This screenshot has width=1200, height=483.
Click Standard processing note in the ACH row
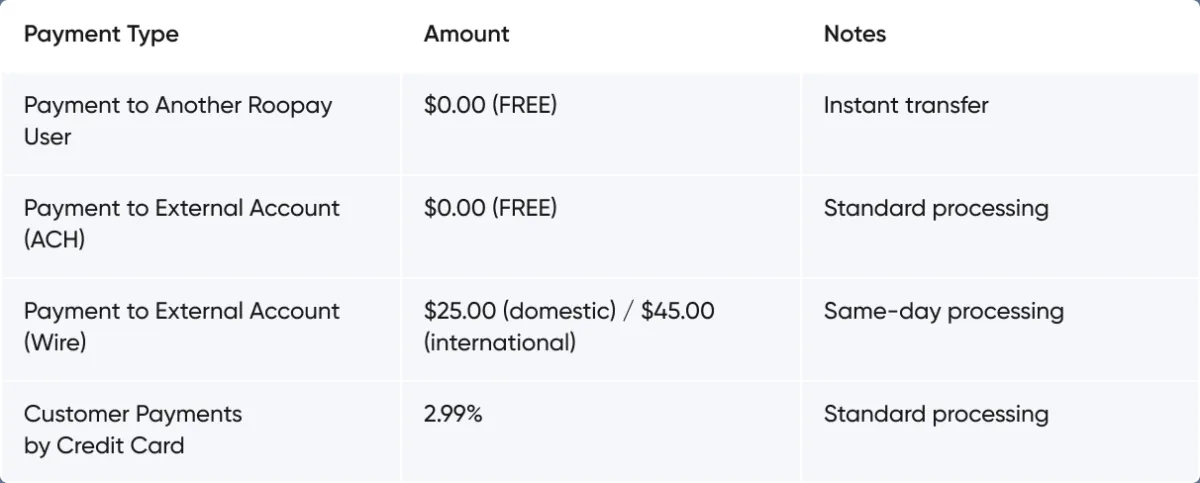935,209
